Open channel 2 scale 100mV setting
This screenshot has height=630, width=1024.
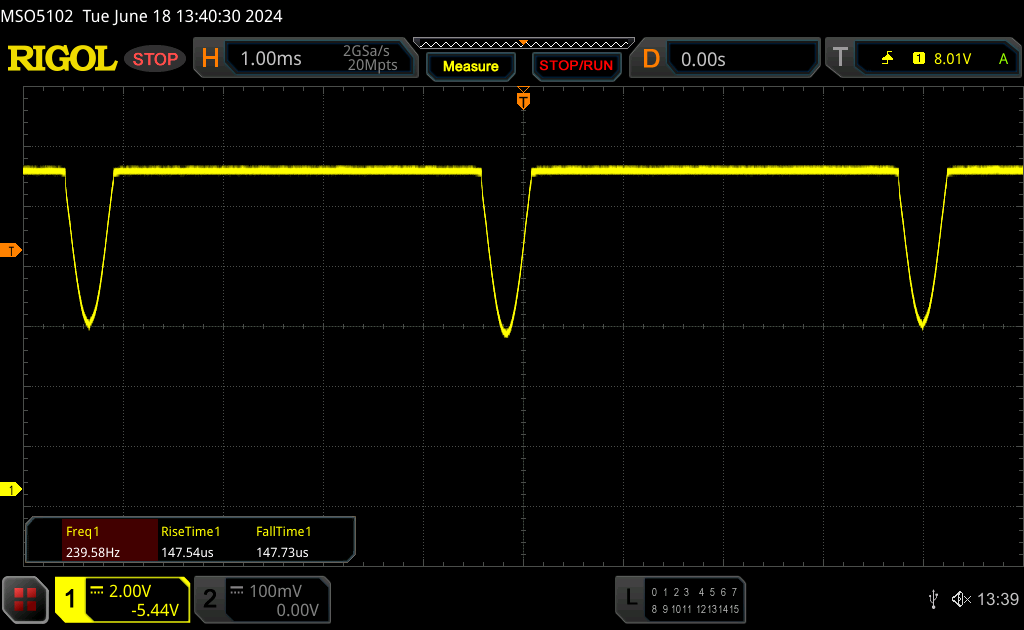pyautogui.click(x=276, y=591)
